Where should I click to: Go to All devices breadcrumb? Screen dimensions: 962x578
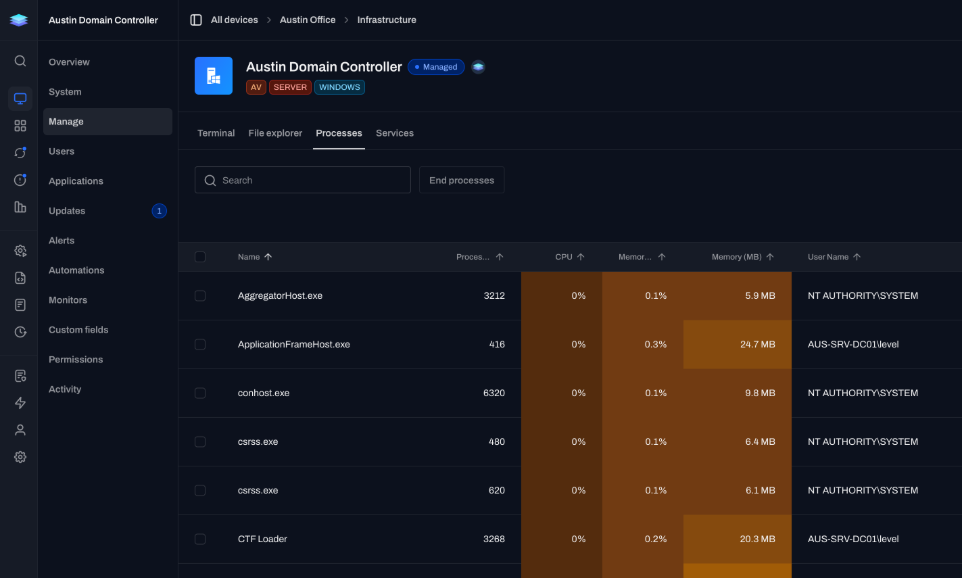[x=234, y=20]
